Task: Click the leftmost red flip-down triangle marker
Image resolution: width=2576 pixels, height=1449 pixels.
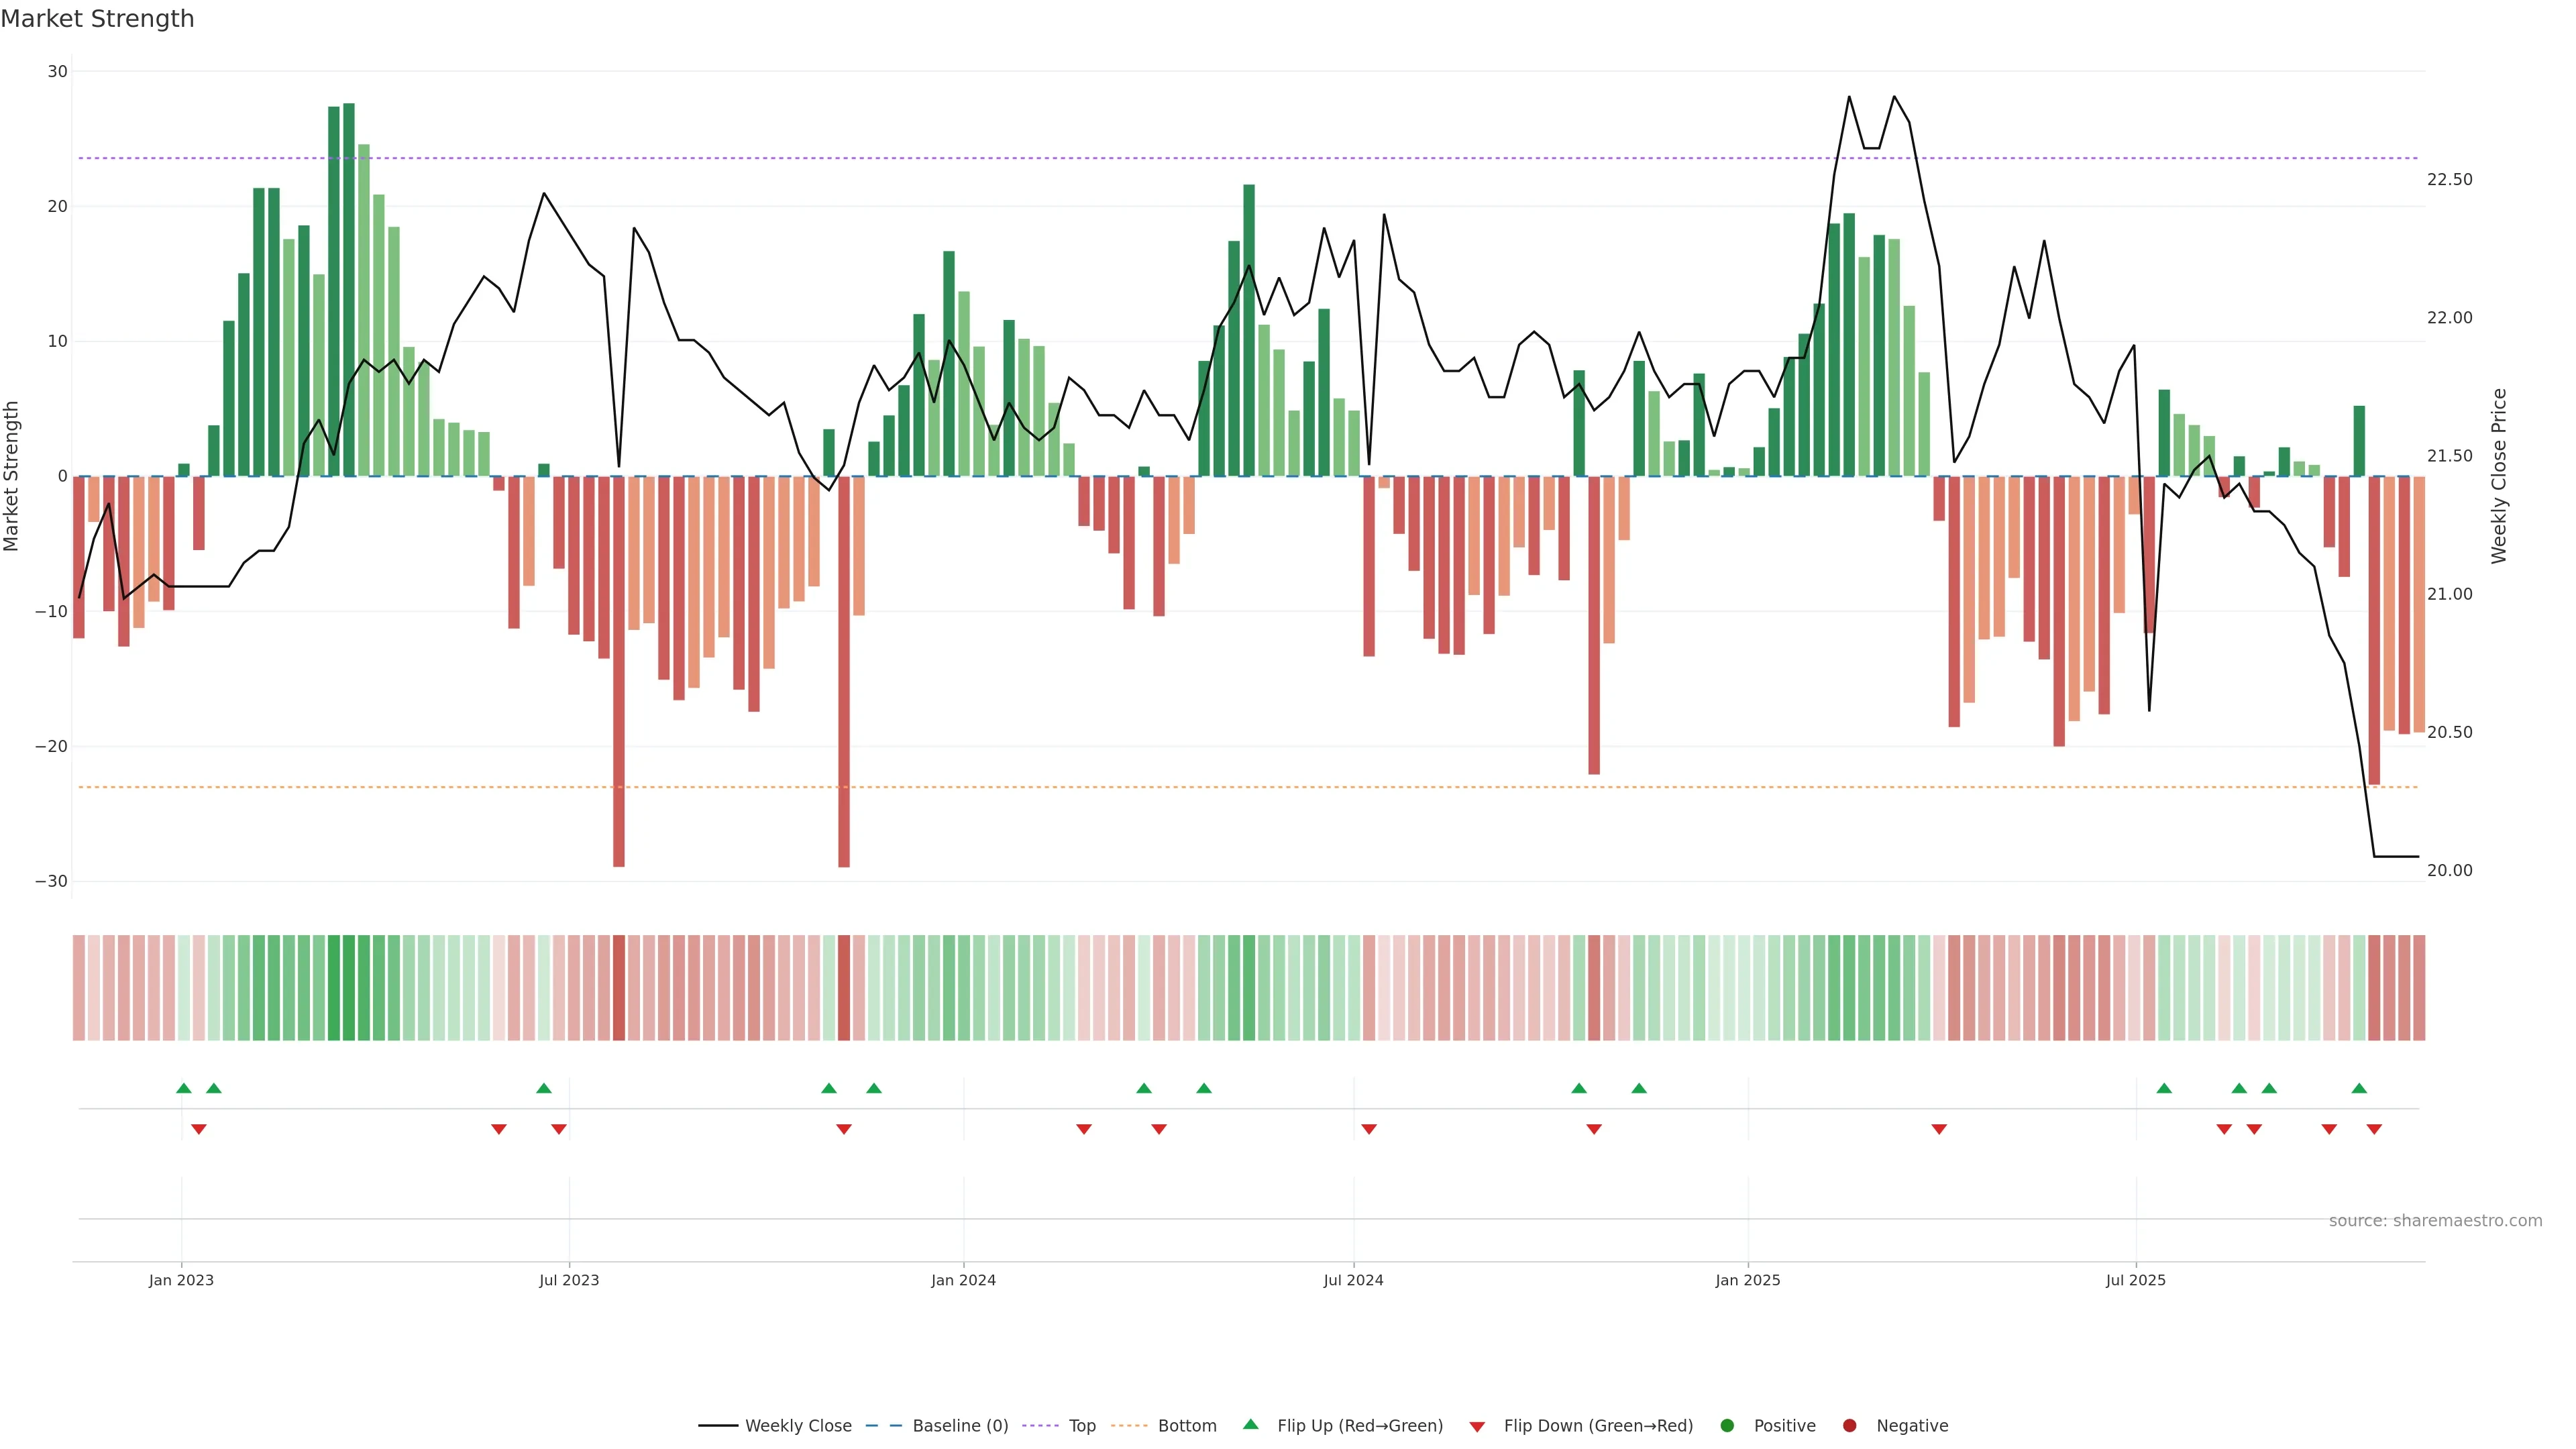Action: 199,1129
